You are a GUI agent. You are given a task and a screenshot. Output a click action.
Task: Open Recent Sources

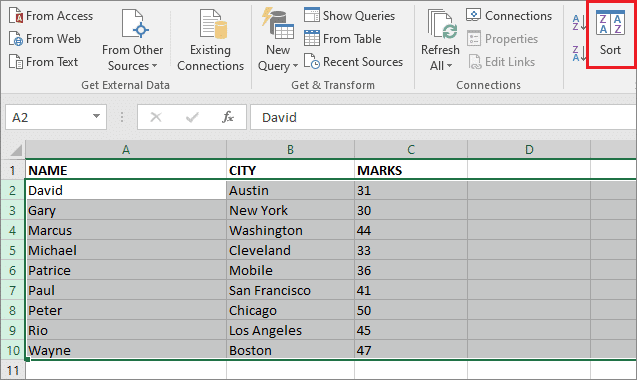pyautogui.click(x=353, y=62)
